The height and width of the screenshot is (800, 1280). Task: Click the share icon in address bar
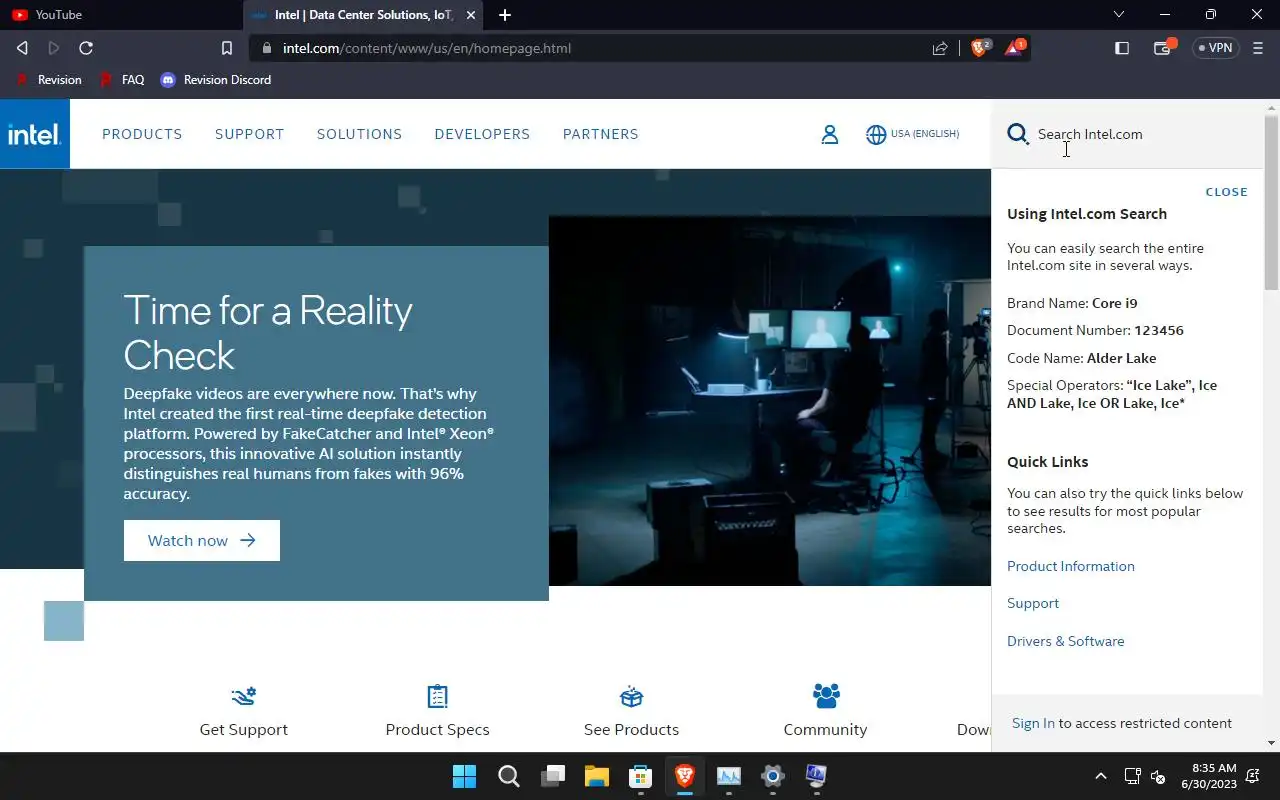tap(940, 48)
